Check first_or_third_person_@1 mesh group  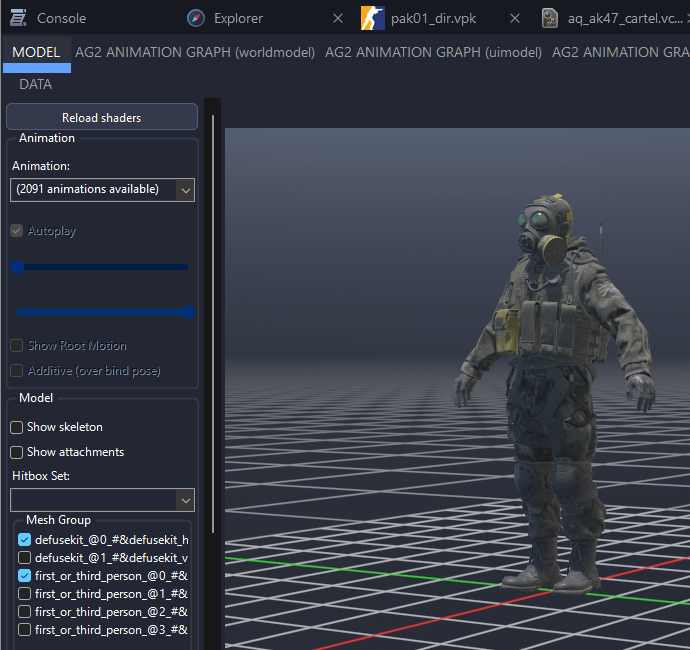(x=25, y=594)
